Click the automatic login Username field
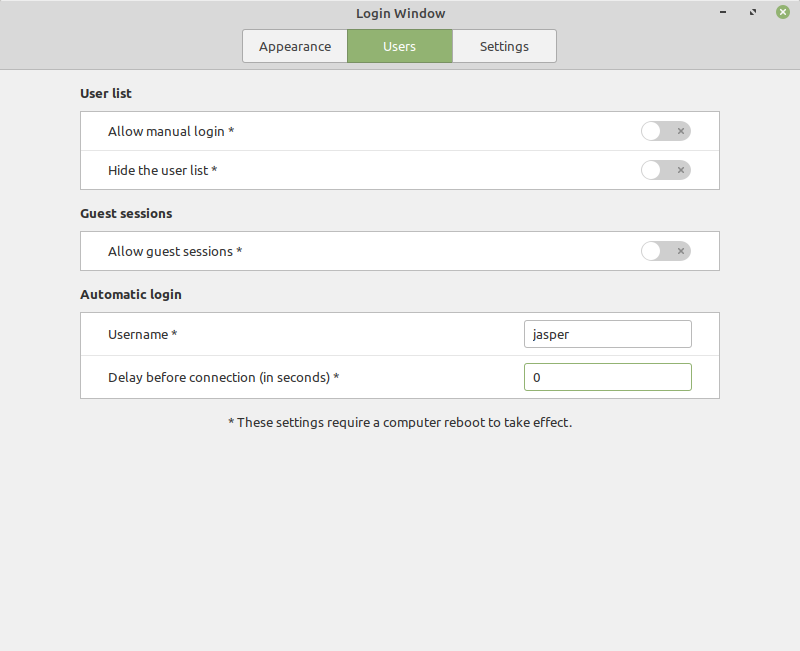 pos(608,334)
